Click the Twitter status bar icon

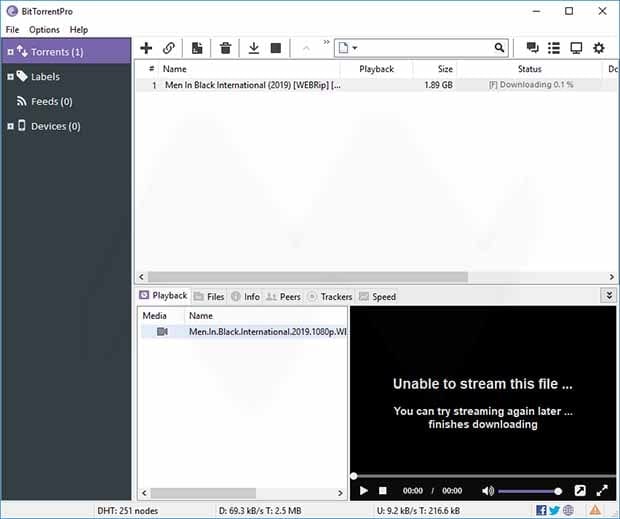554,510
